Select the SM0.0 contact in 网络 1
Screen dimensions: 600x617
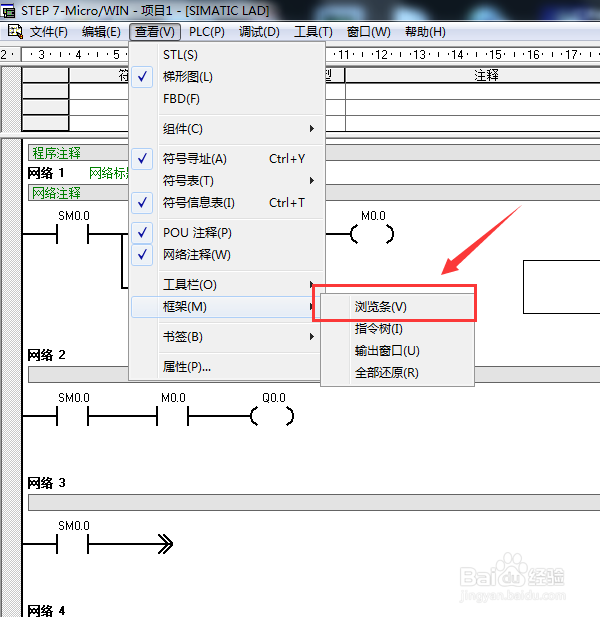point(73,234)
